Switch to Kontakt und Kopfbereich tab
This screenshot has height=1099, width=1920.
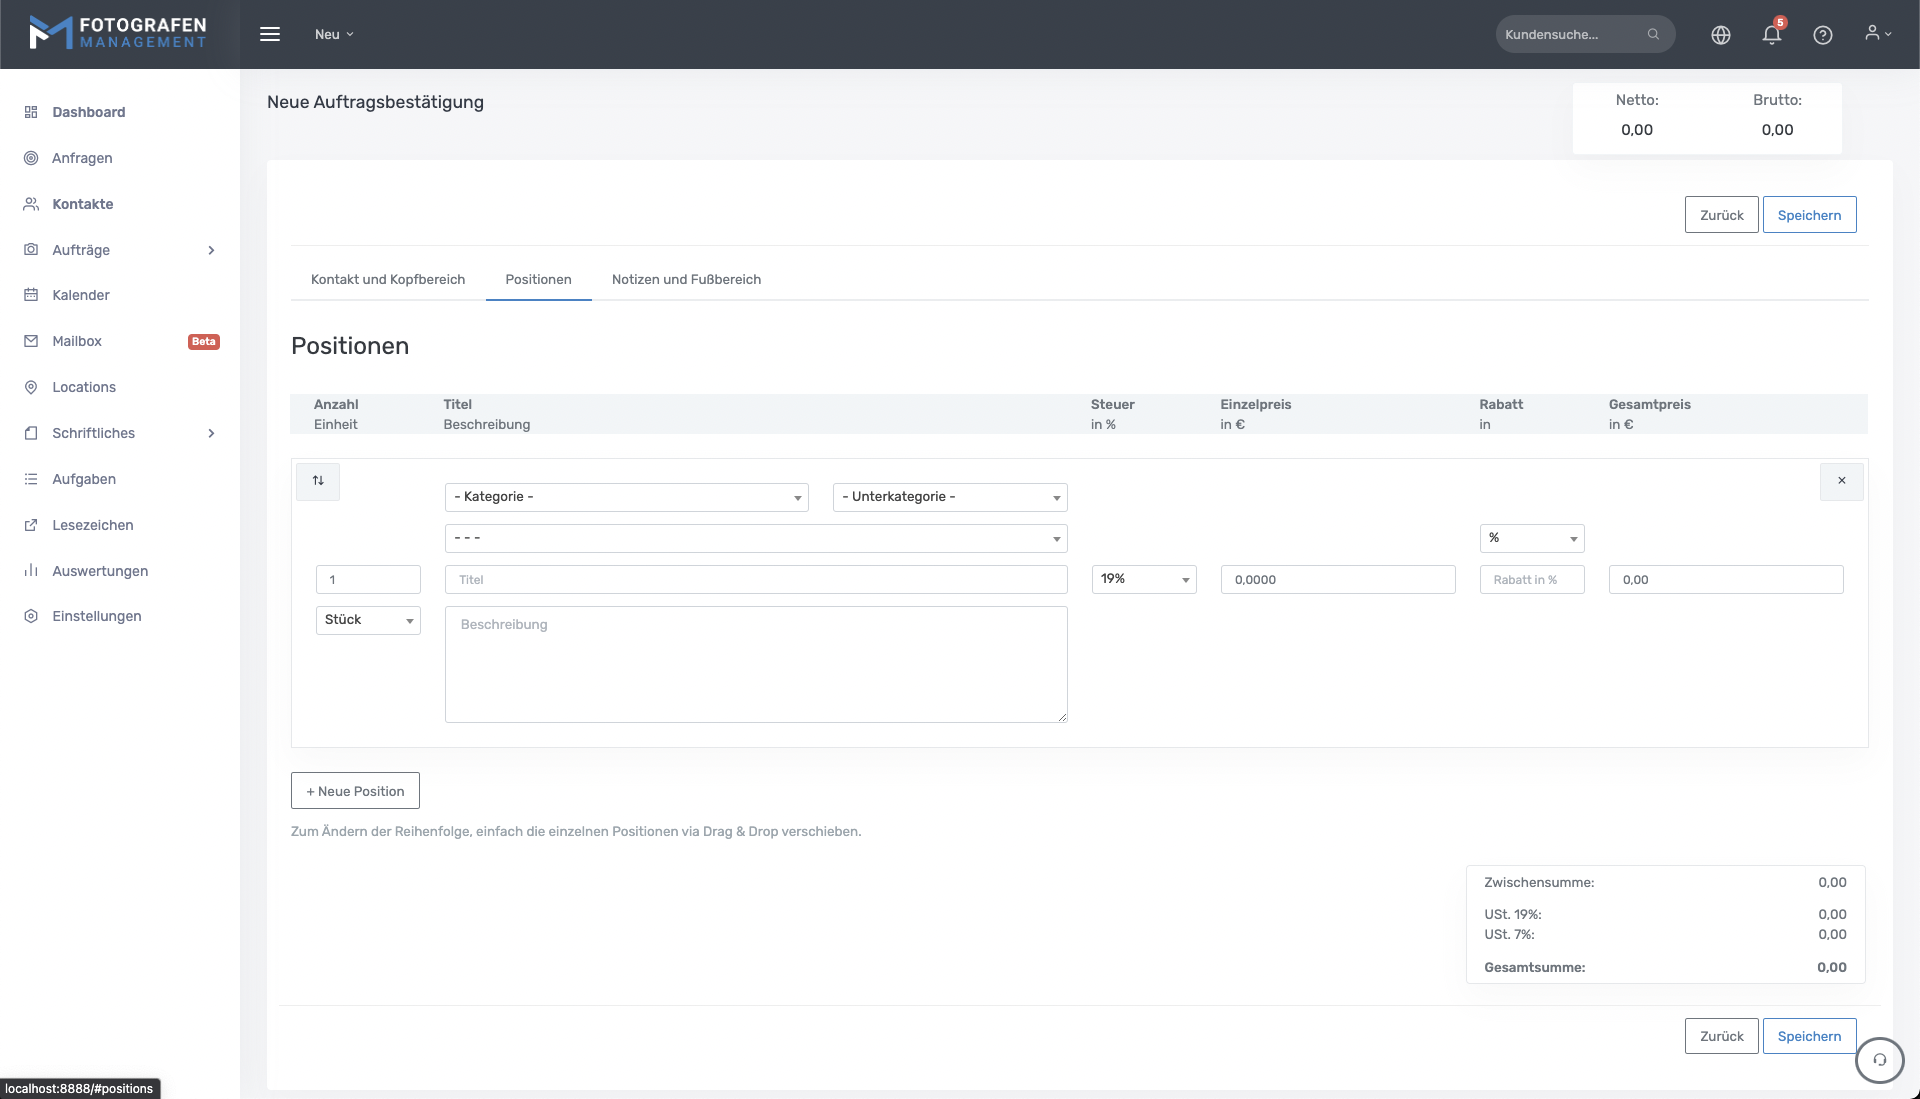click(388, 280)
